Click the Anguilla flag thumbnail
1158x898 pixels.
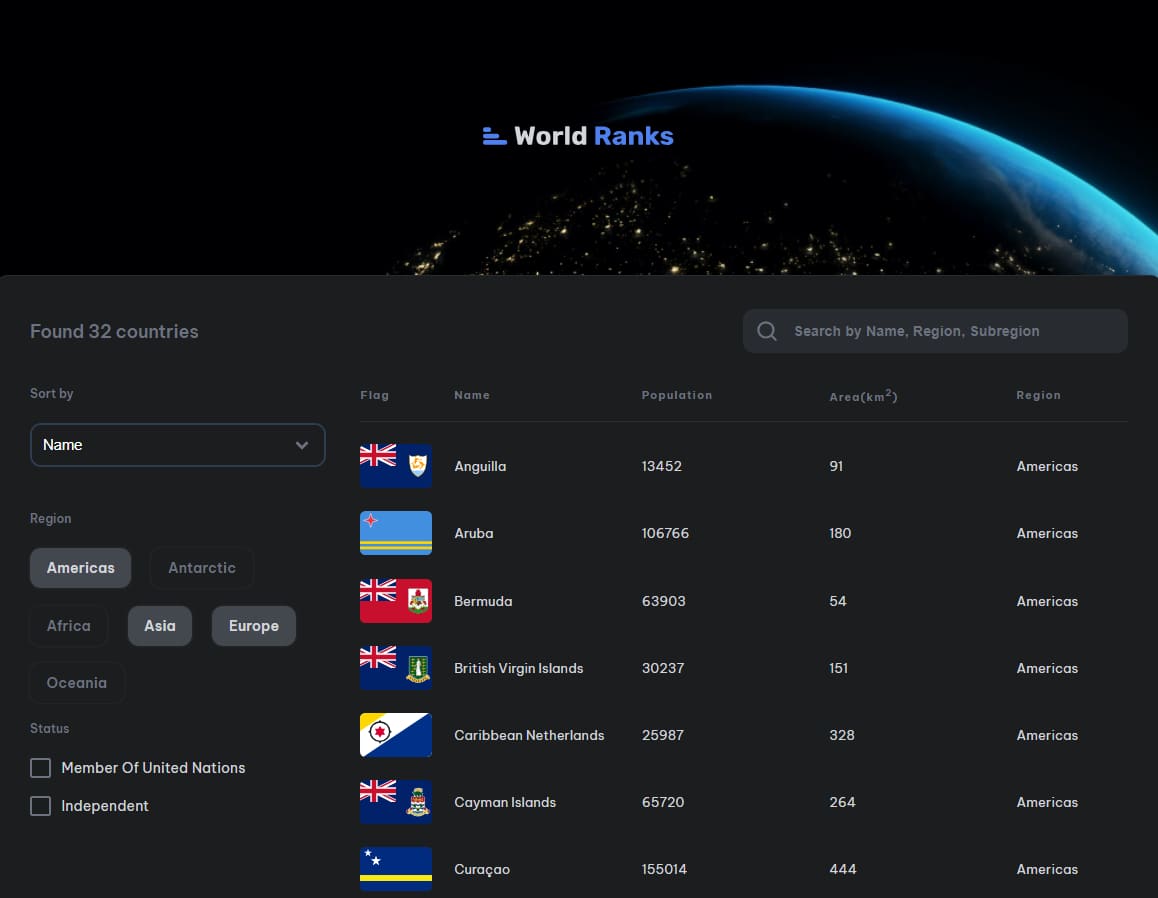point(395,465)
